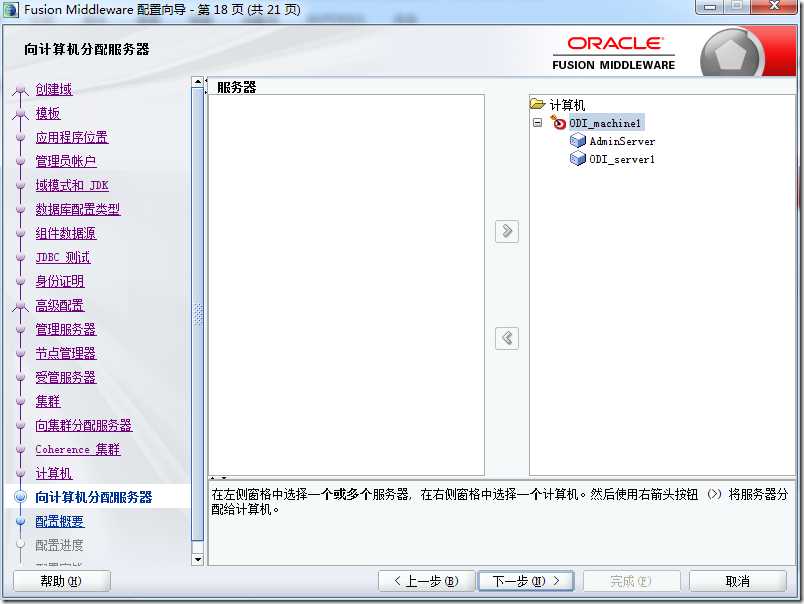
Task: Click the 取消 cancel button
Action: pyautogui.click(x=738, y=581)
